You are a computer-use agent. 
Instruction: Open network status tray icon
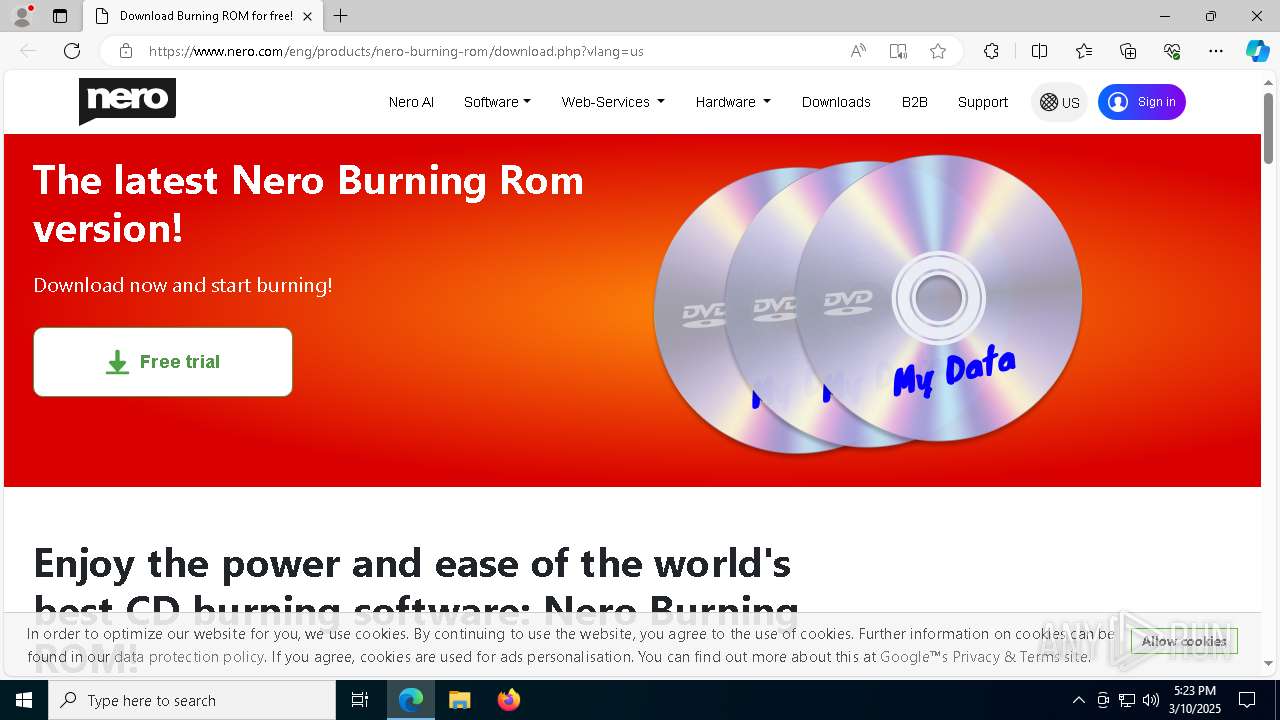pyautogui.click(x=1127, y=700)
